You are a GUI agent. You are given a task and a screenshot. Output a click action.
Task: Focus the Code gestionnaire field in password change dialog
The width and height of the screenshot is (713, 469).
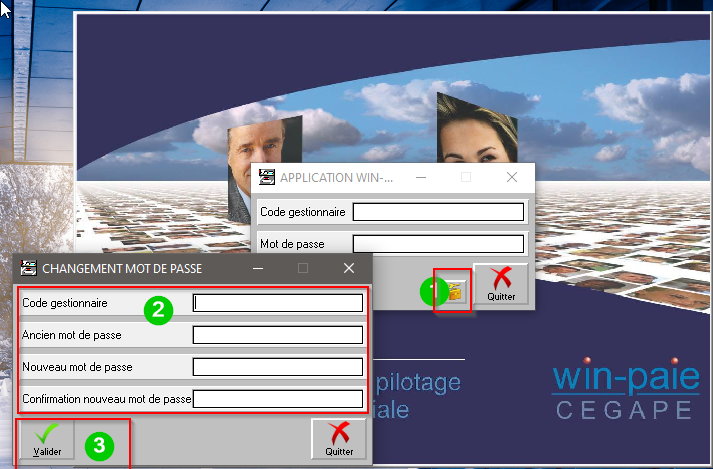click(x=277, y=303)
